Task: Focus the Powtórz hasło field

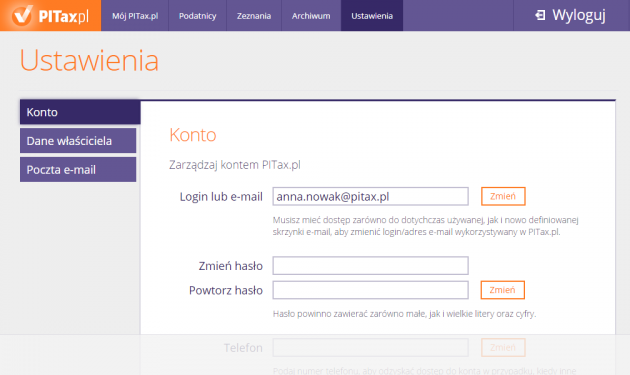Action: [x=370, y=290]
